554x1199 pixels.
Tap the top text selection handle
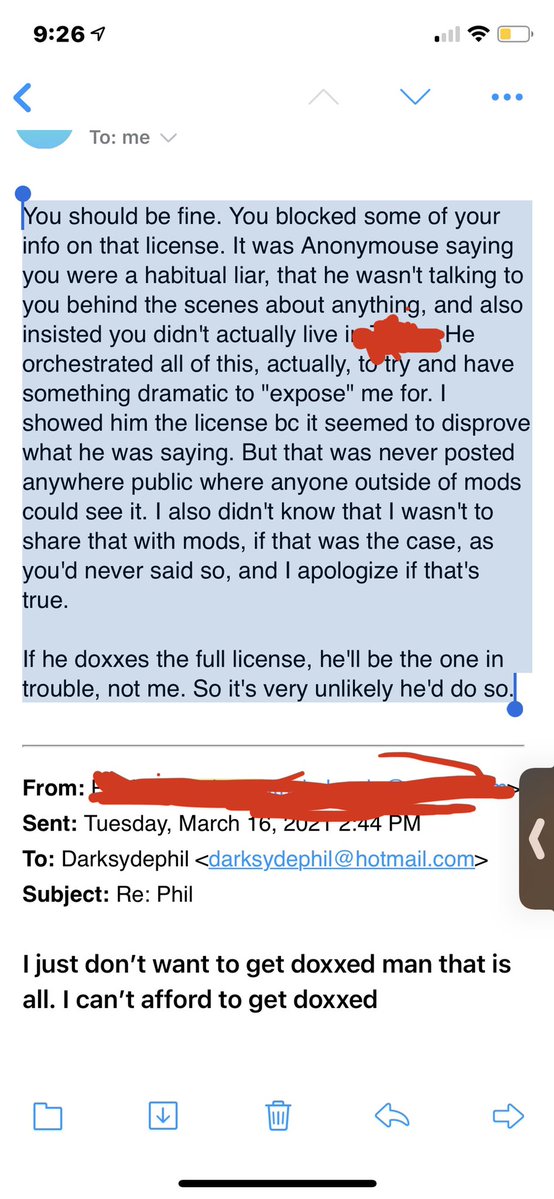[x=23, y=196]
